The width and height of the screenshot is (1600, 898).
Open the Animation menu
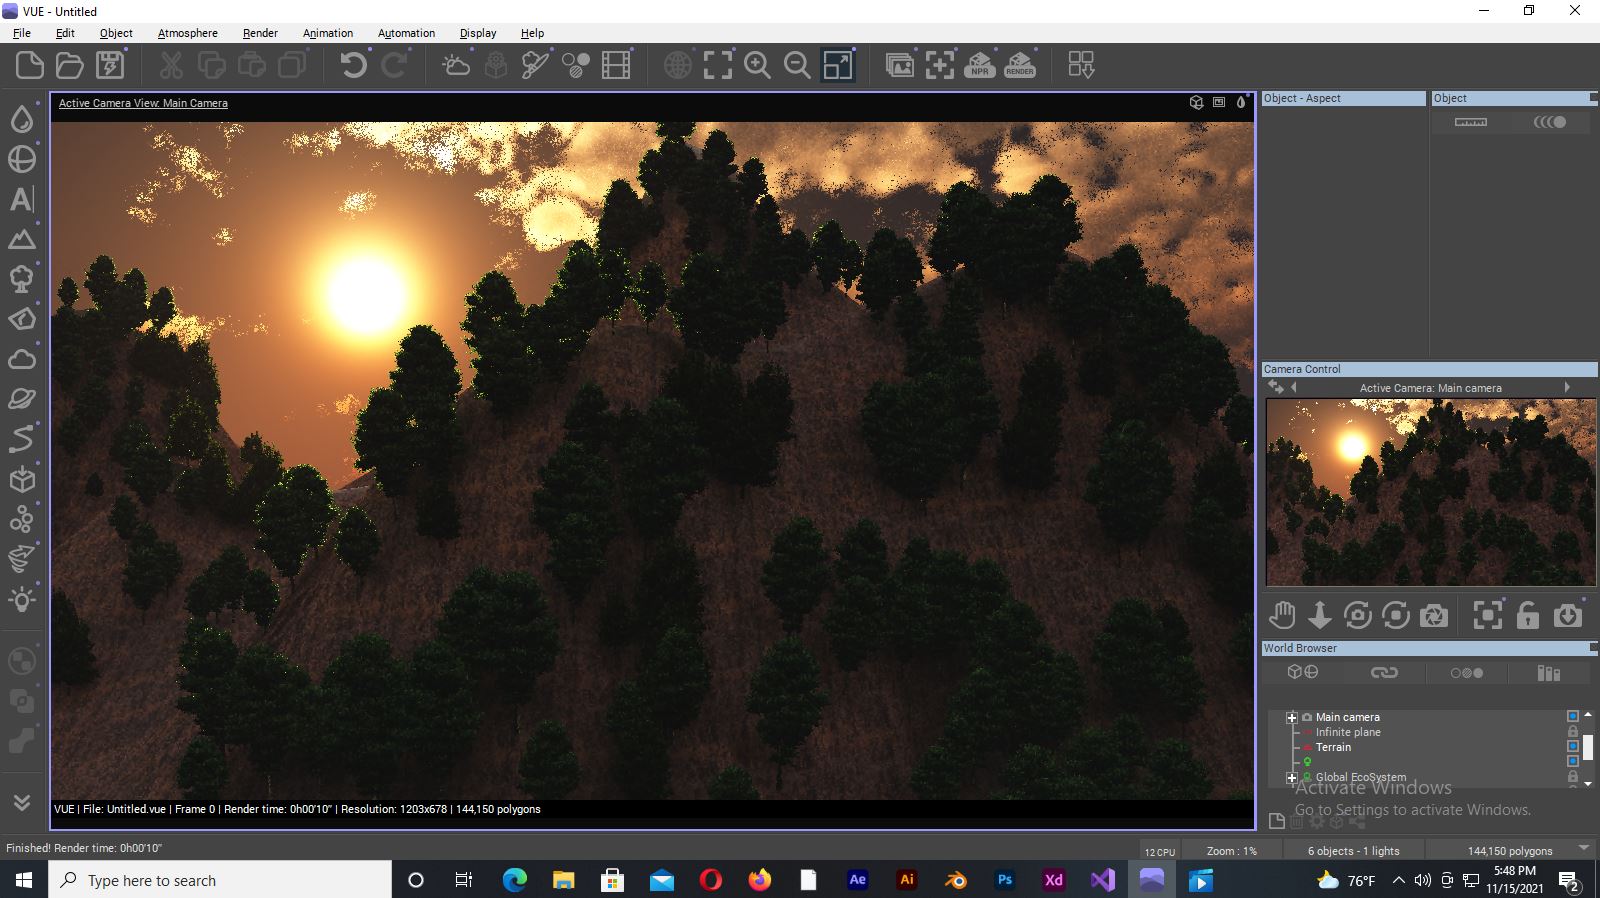(x=328, y=33)
